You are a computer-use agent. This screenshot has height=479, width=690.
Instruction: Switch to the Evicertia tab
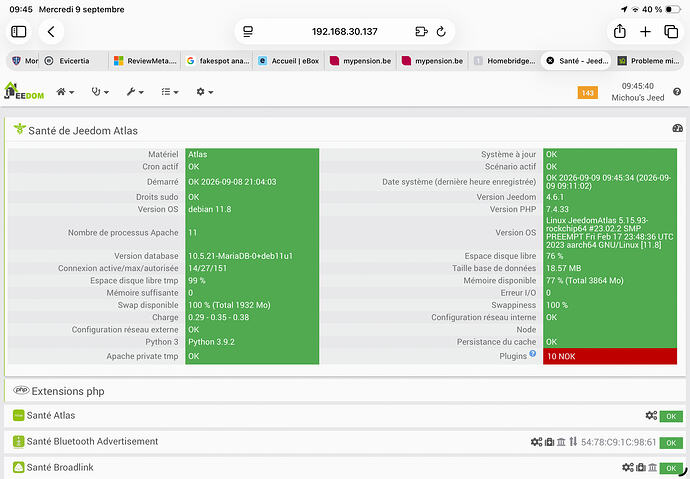(73, 61)
